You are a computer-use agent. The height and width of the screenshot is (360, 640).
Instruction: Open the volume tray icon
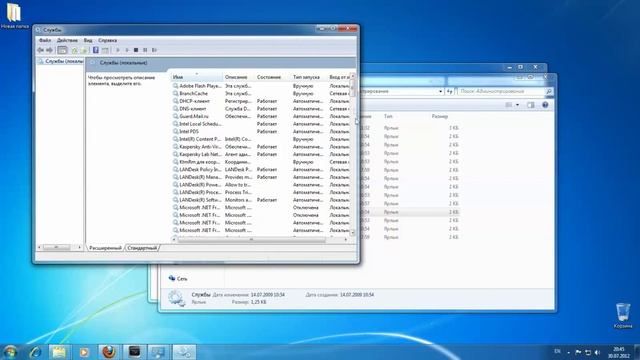coord(597,352)
